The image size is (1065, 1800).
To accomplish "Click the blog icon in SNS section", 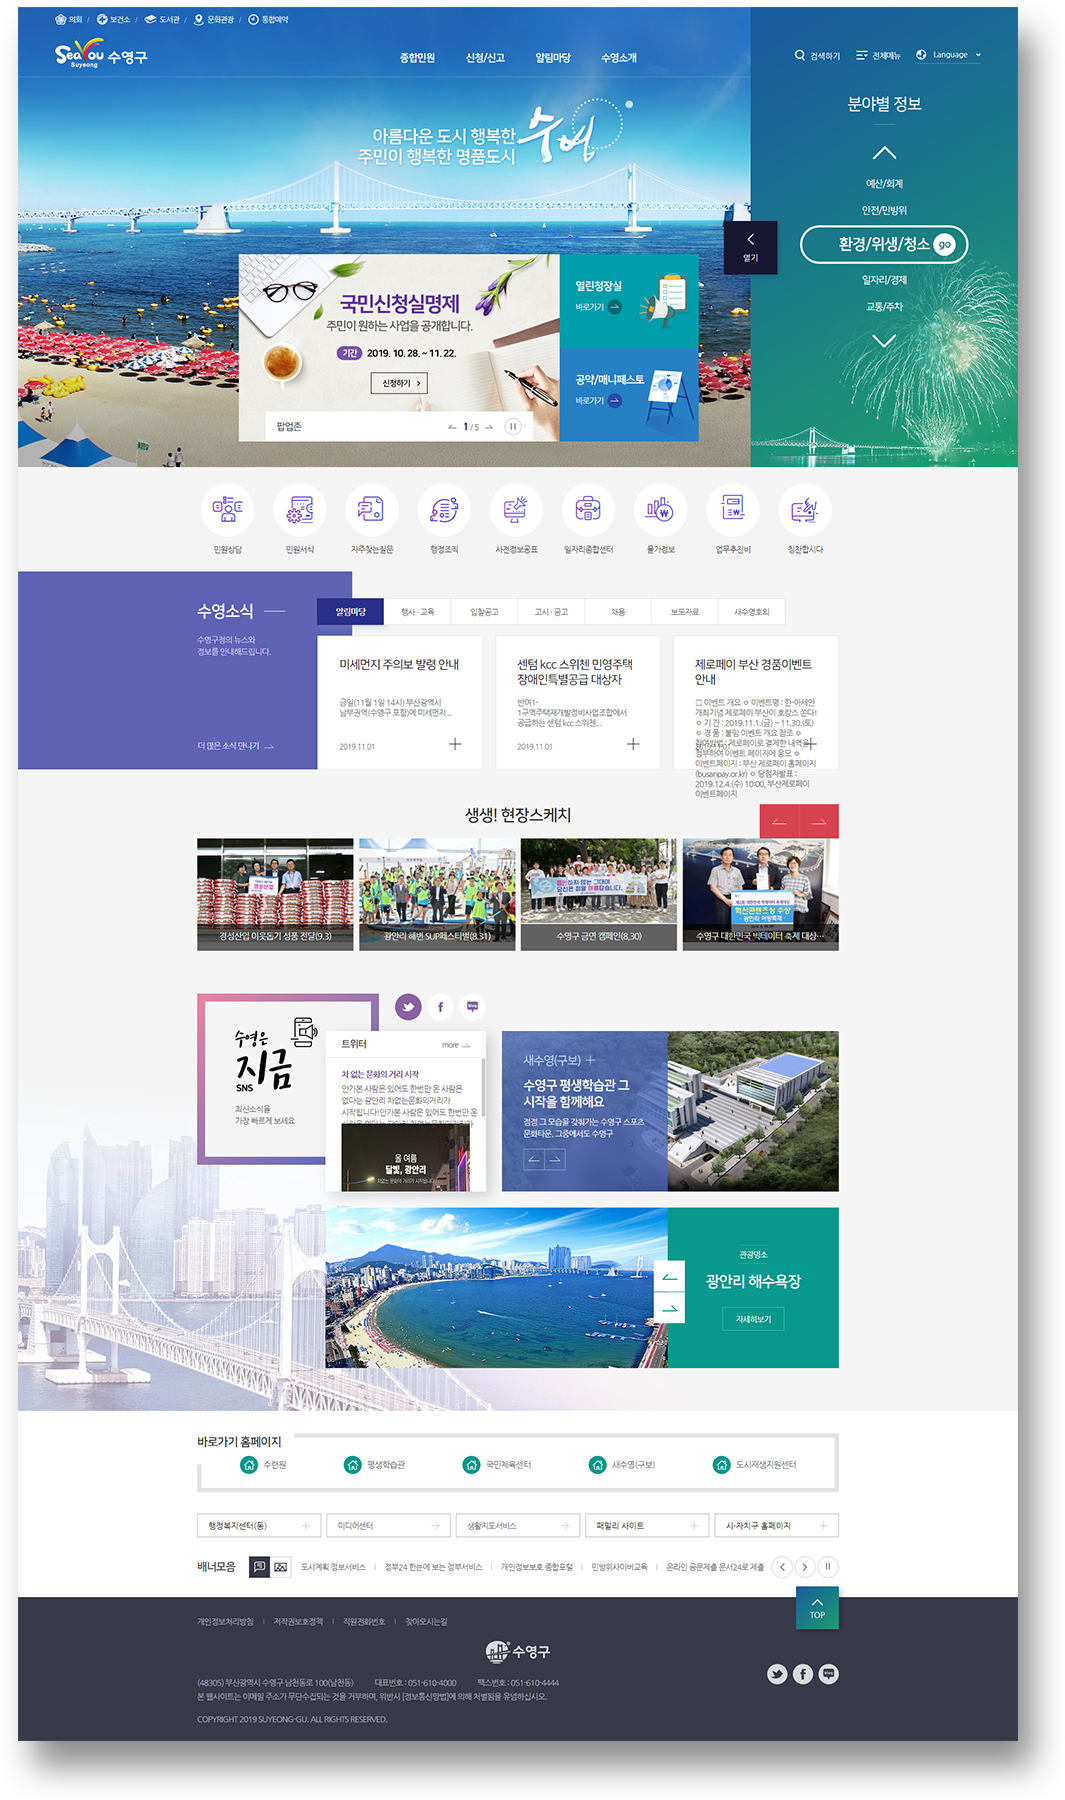I will tap(472, 1006).
